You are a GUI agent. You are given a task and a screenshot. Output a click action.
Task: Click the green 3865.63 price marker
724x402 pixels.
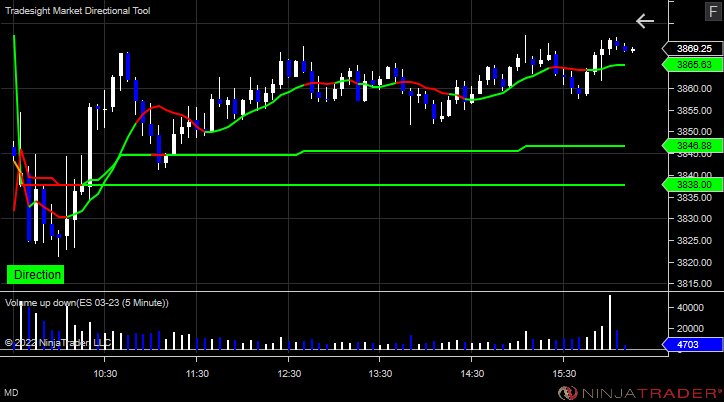[694, 65]
